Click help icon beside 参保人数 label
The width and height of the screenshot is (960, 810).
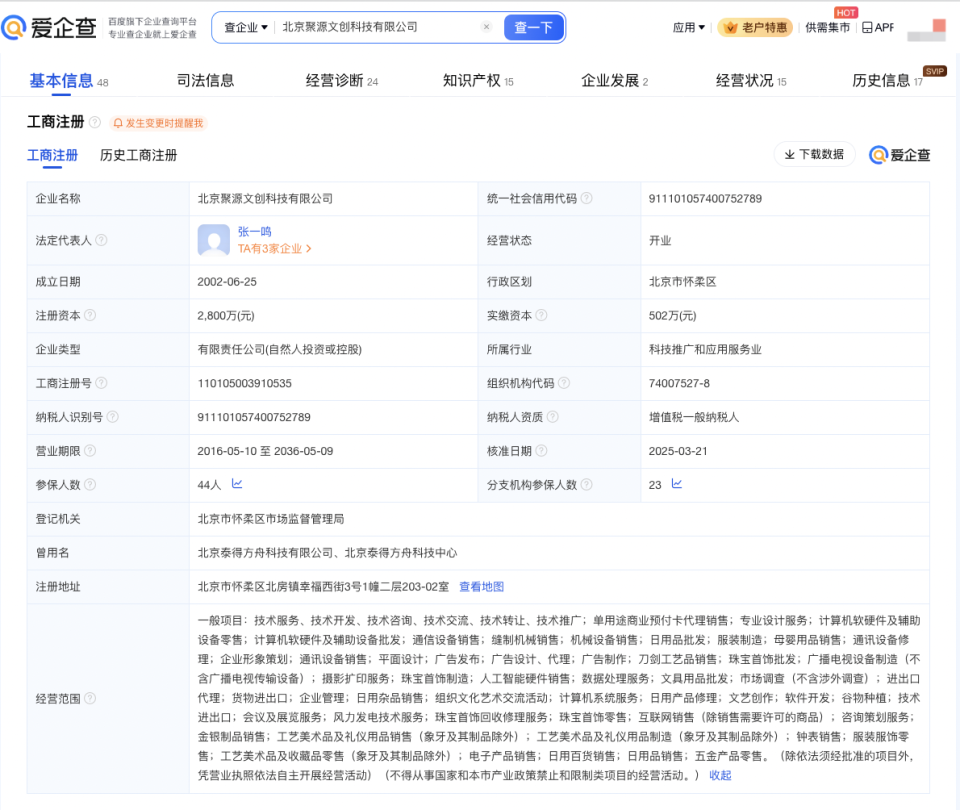pyautogui.click(x=90, y=484)
